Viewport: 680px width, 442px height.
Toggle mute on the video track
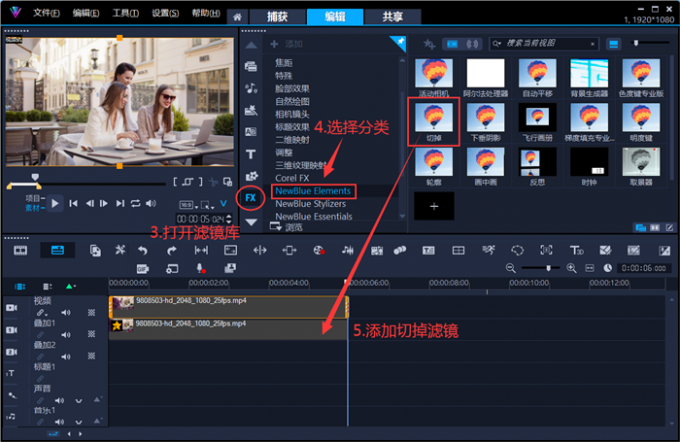pos(66,313)
